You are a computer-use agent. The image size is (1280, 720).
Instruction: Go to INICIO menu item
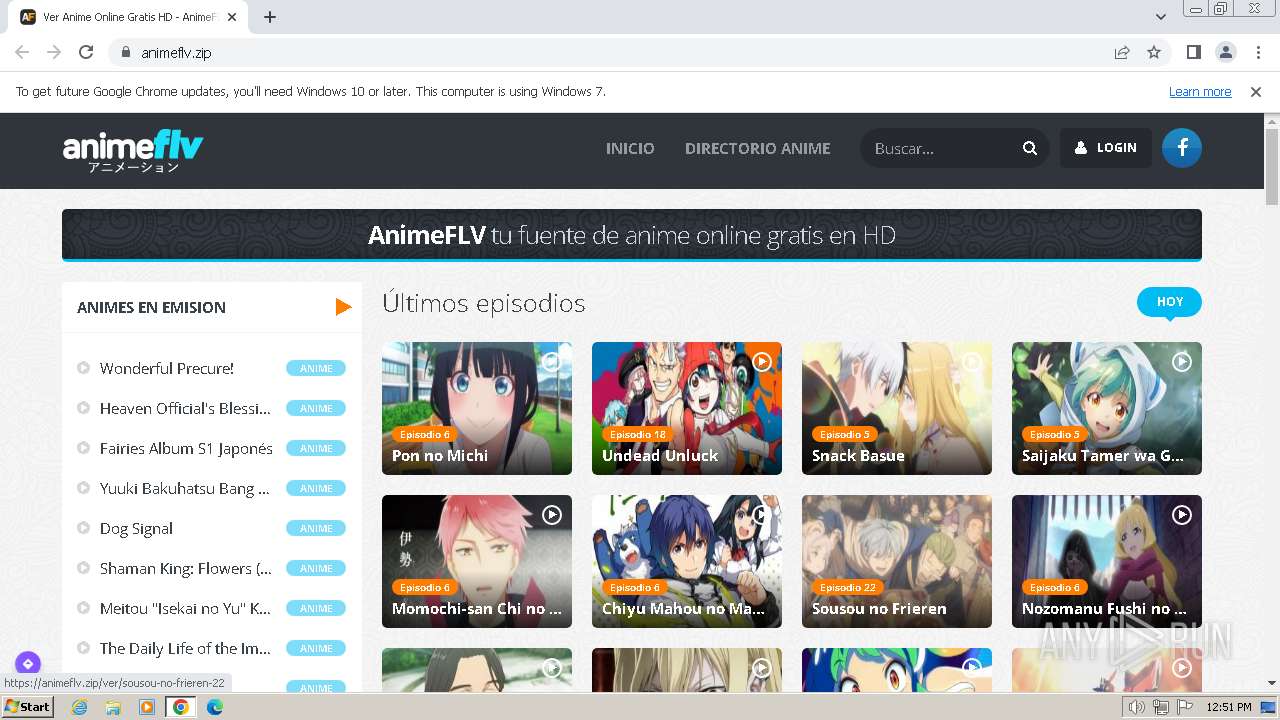click(630, 148)
